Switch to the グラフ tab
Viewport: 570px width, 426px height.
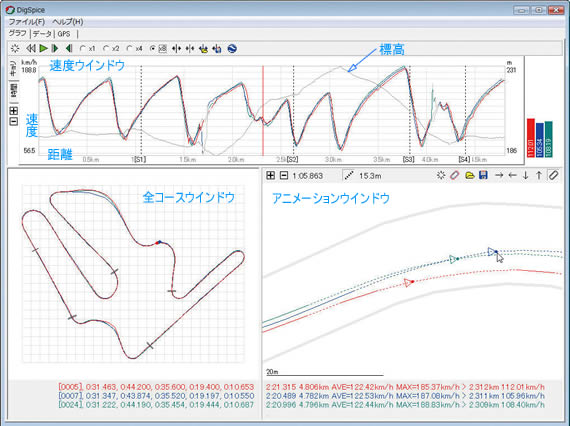tap(17, 33)
